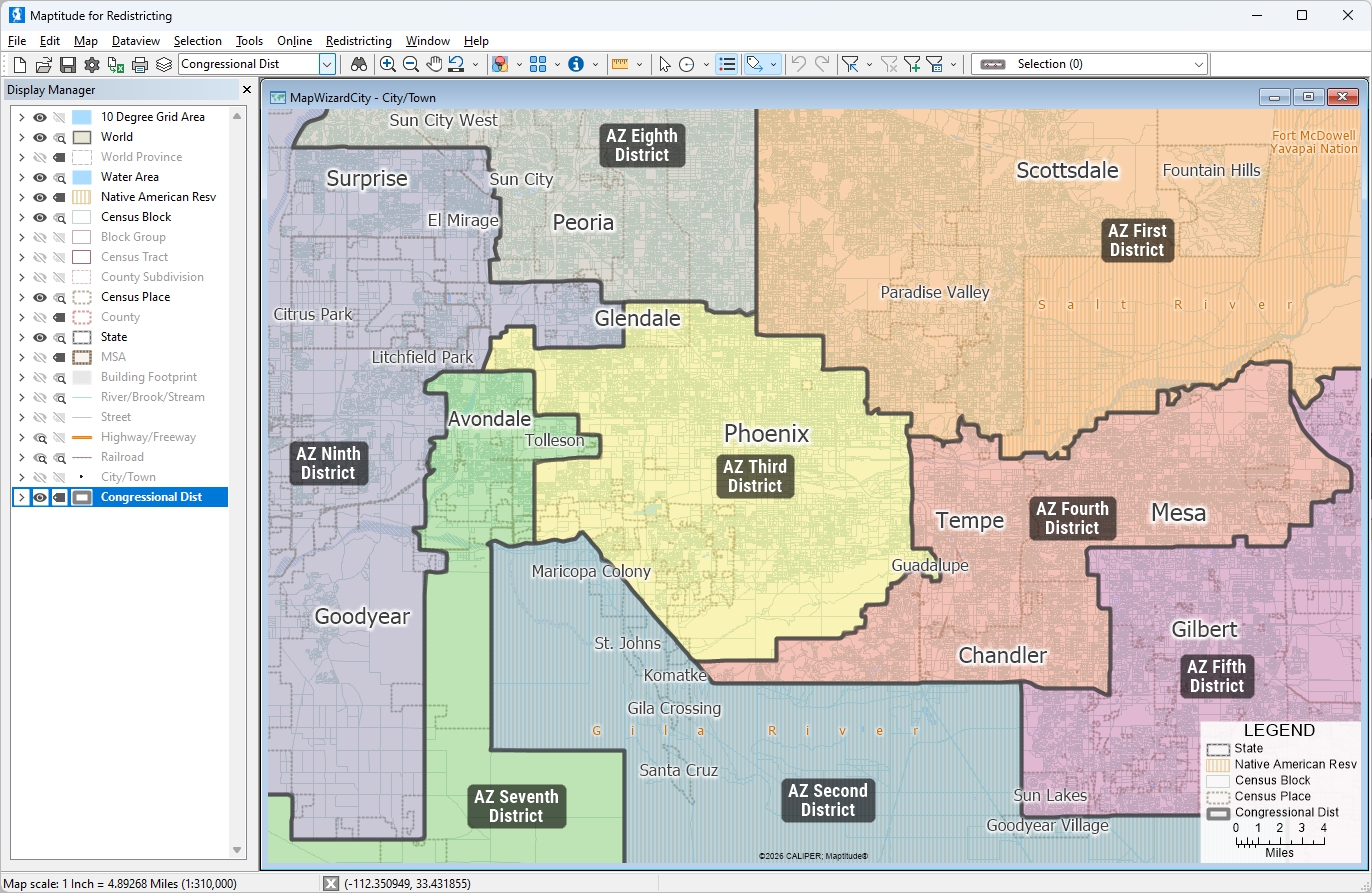Toggle labels tag for MSA layer
The width and height of the screenshot is (1372, 893).
[x=59, y=357]
